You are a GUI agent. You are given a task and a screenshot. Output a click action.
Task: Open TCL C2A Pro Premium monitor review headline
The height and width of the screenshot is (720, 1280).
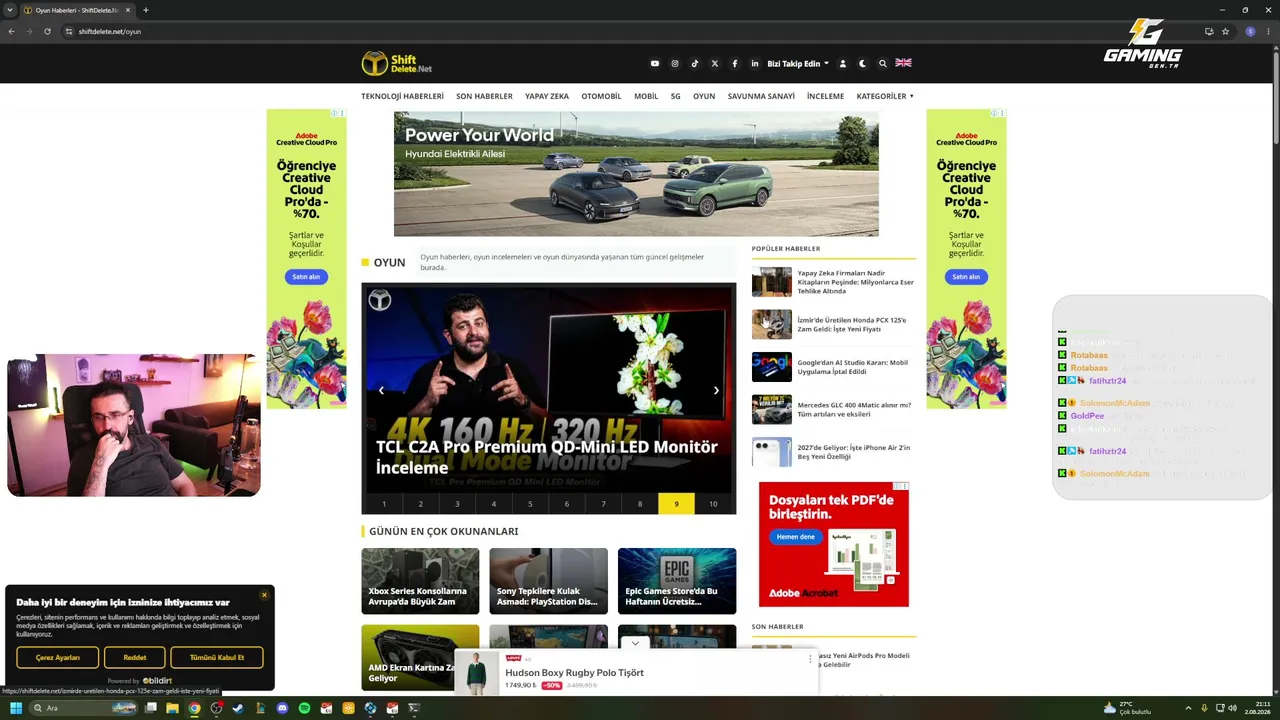coord(547,457)
